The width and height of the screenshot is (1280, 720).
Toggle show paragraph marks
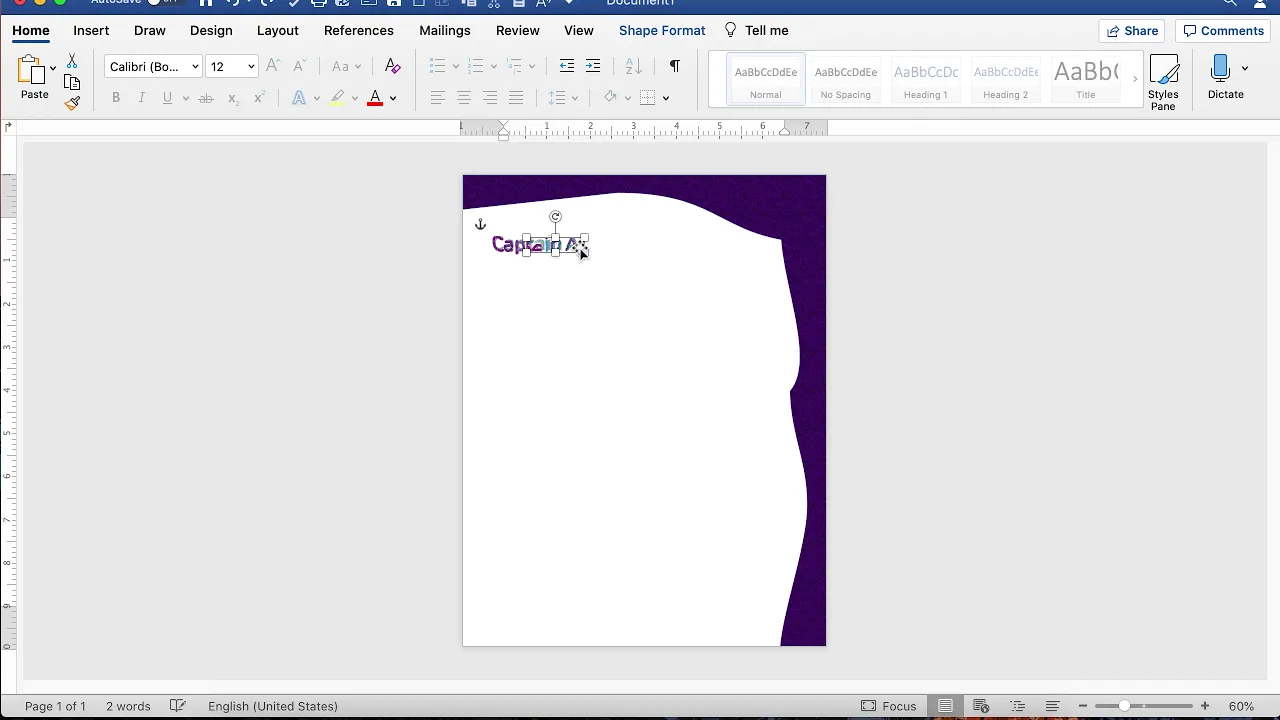(x=674, y=66)
